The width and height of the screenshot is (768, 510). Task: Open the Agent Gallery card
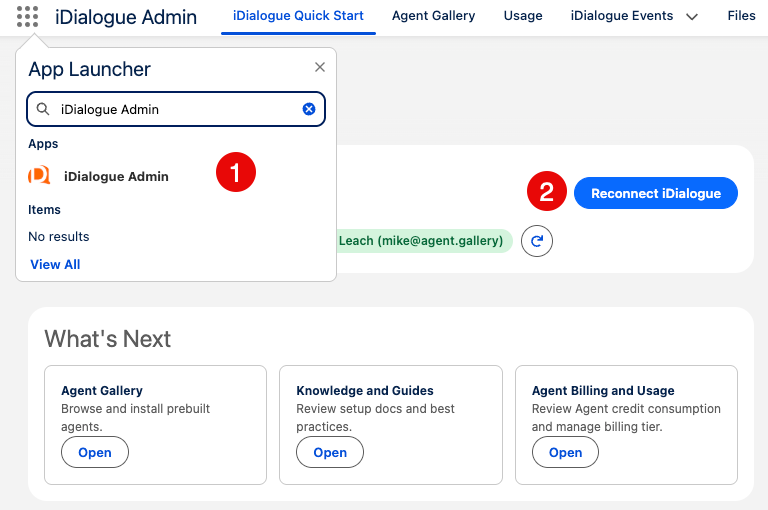click(x=95, y=452)
